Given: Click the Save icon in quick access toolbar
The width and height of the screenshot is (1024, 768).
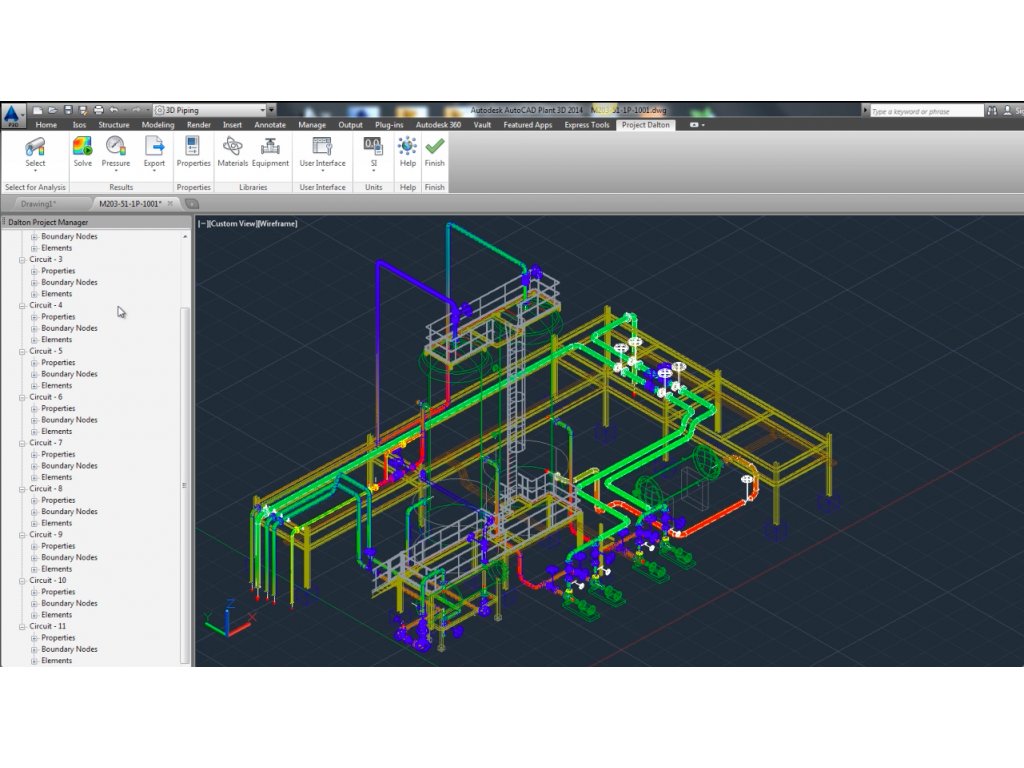Looking at the screenshot, I should (x=68, y=110).
